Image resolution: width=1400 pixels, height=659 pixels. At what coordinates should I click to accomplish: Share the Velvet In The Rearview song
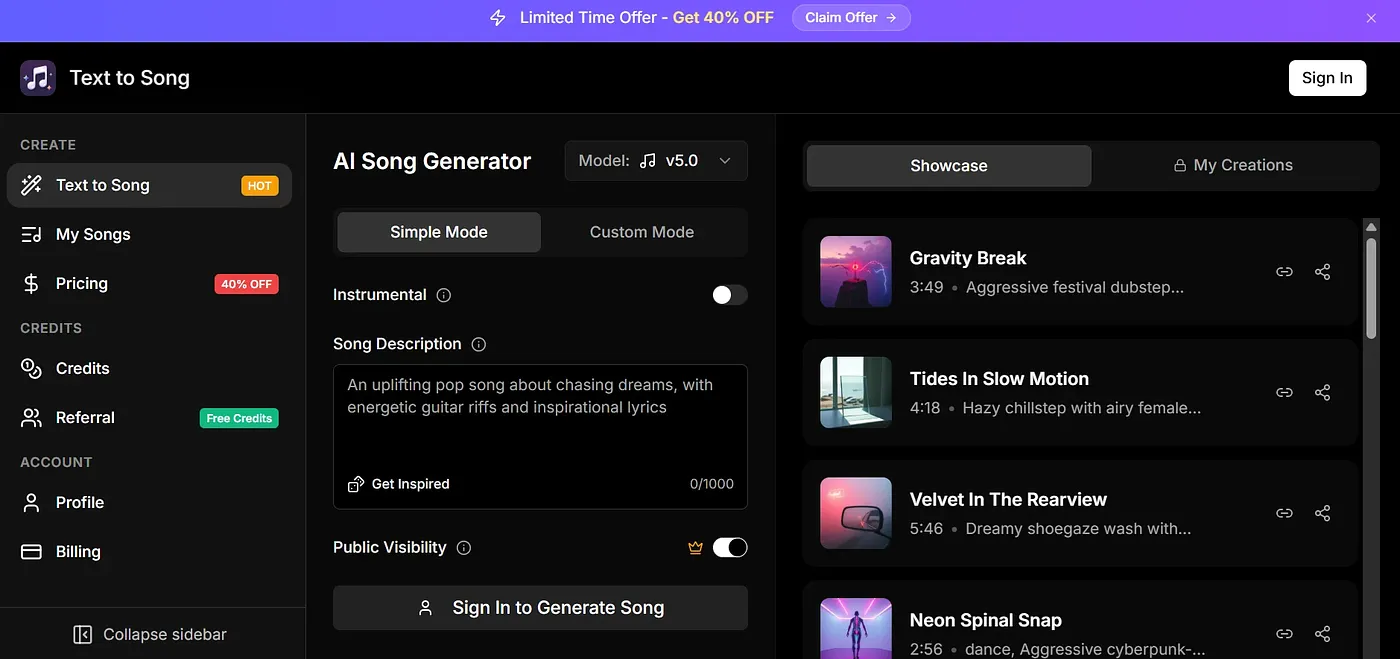[x=1322, y=513]
